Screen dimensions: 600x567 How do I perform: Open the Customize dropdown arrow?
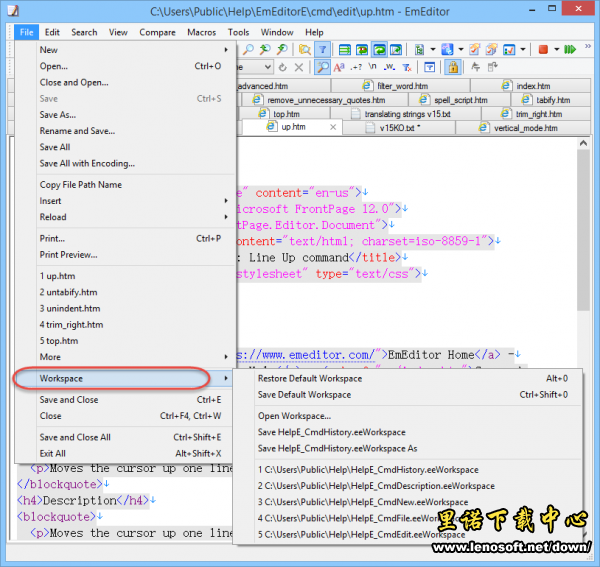(523, 49)
